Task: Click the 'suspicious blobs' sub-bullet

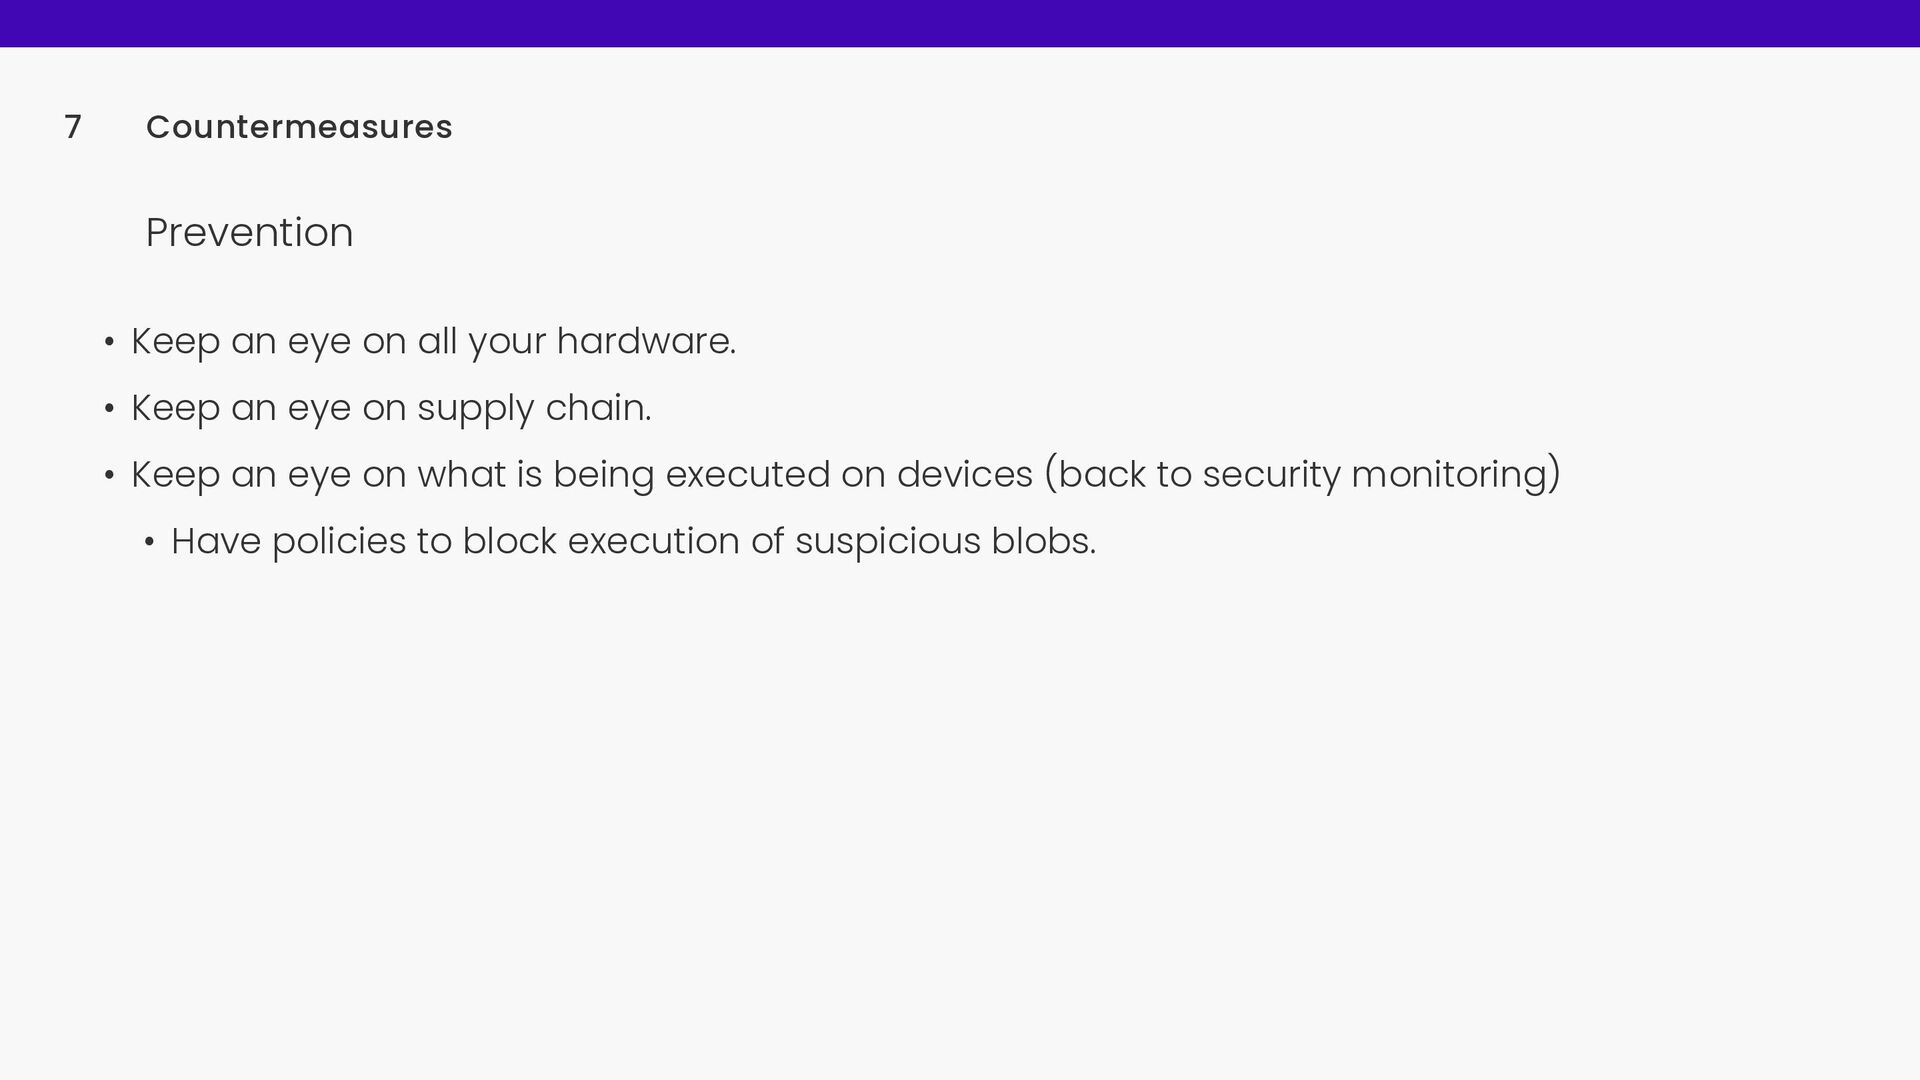Action: 633,542
